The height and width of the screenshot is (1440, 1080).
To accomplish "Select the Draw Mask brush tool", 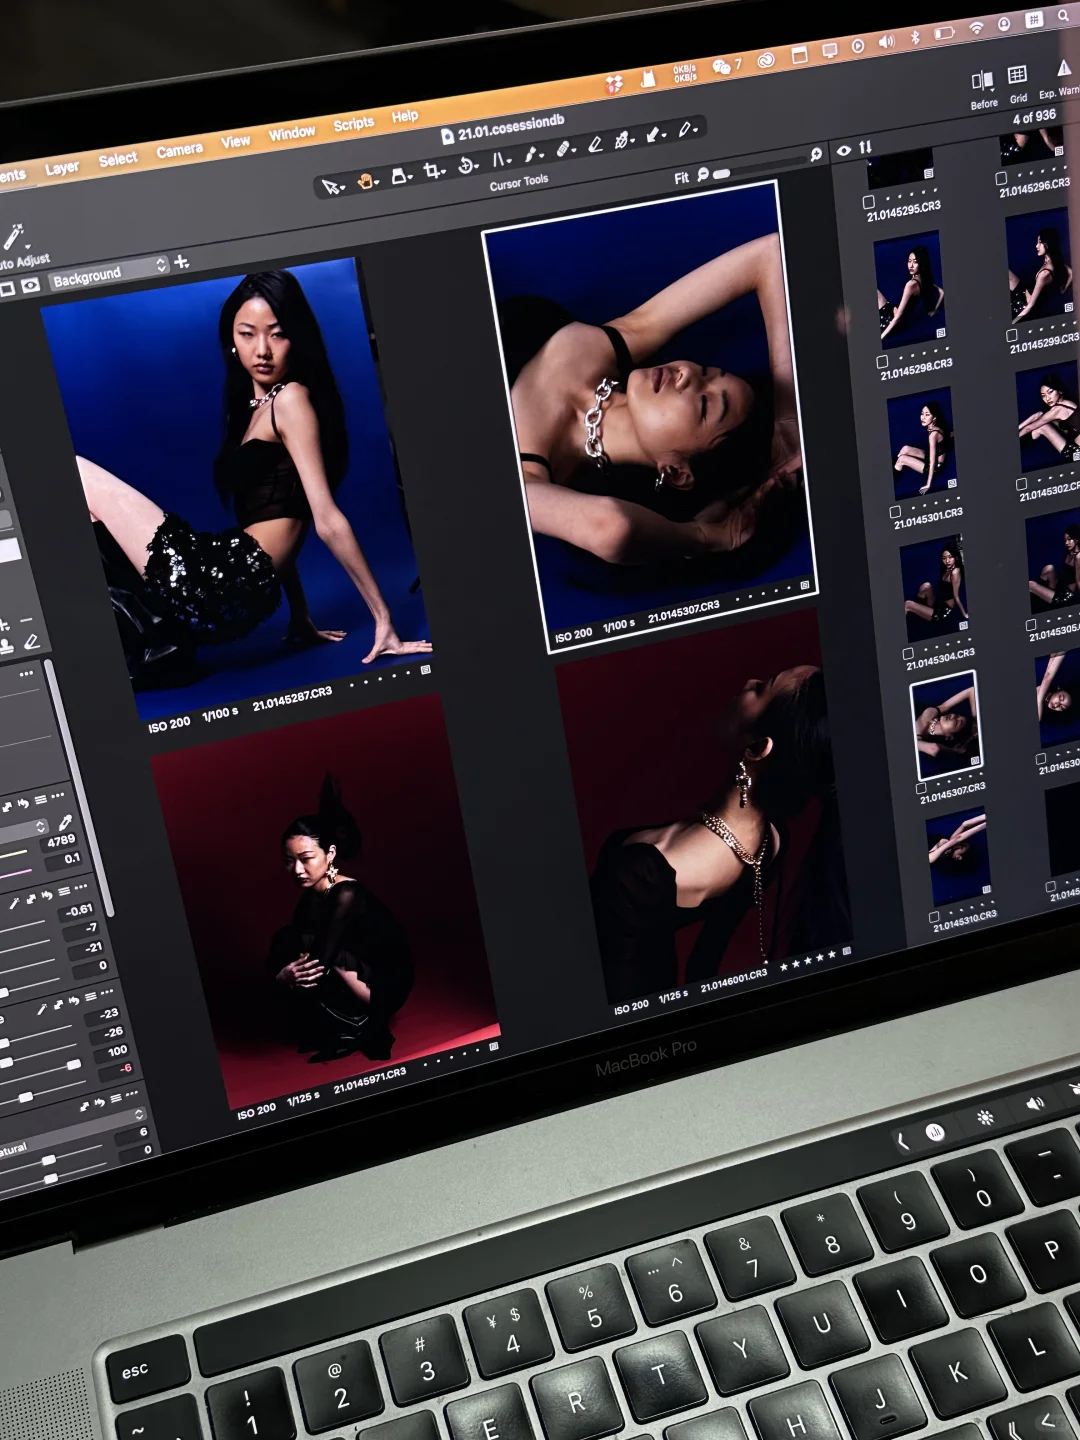I will (532, 154).
